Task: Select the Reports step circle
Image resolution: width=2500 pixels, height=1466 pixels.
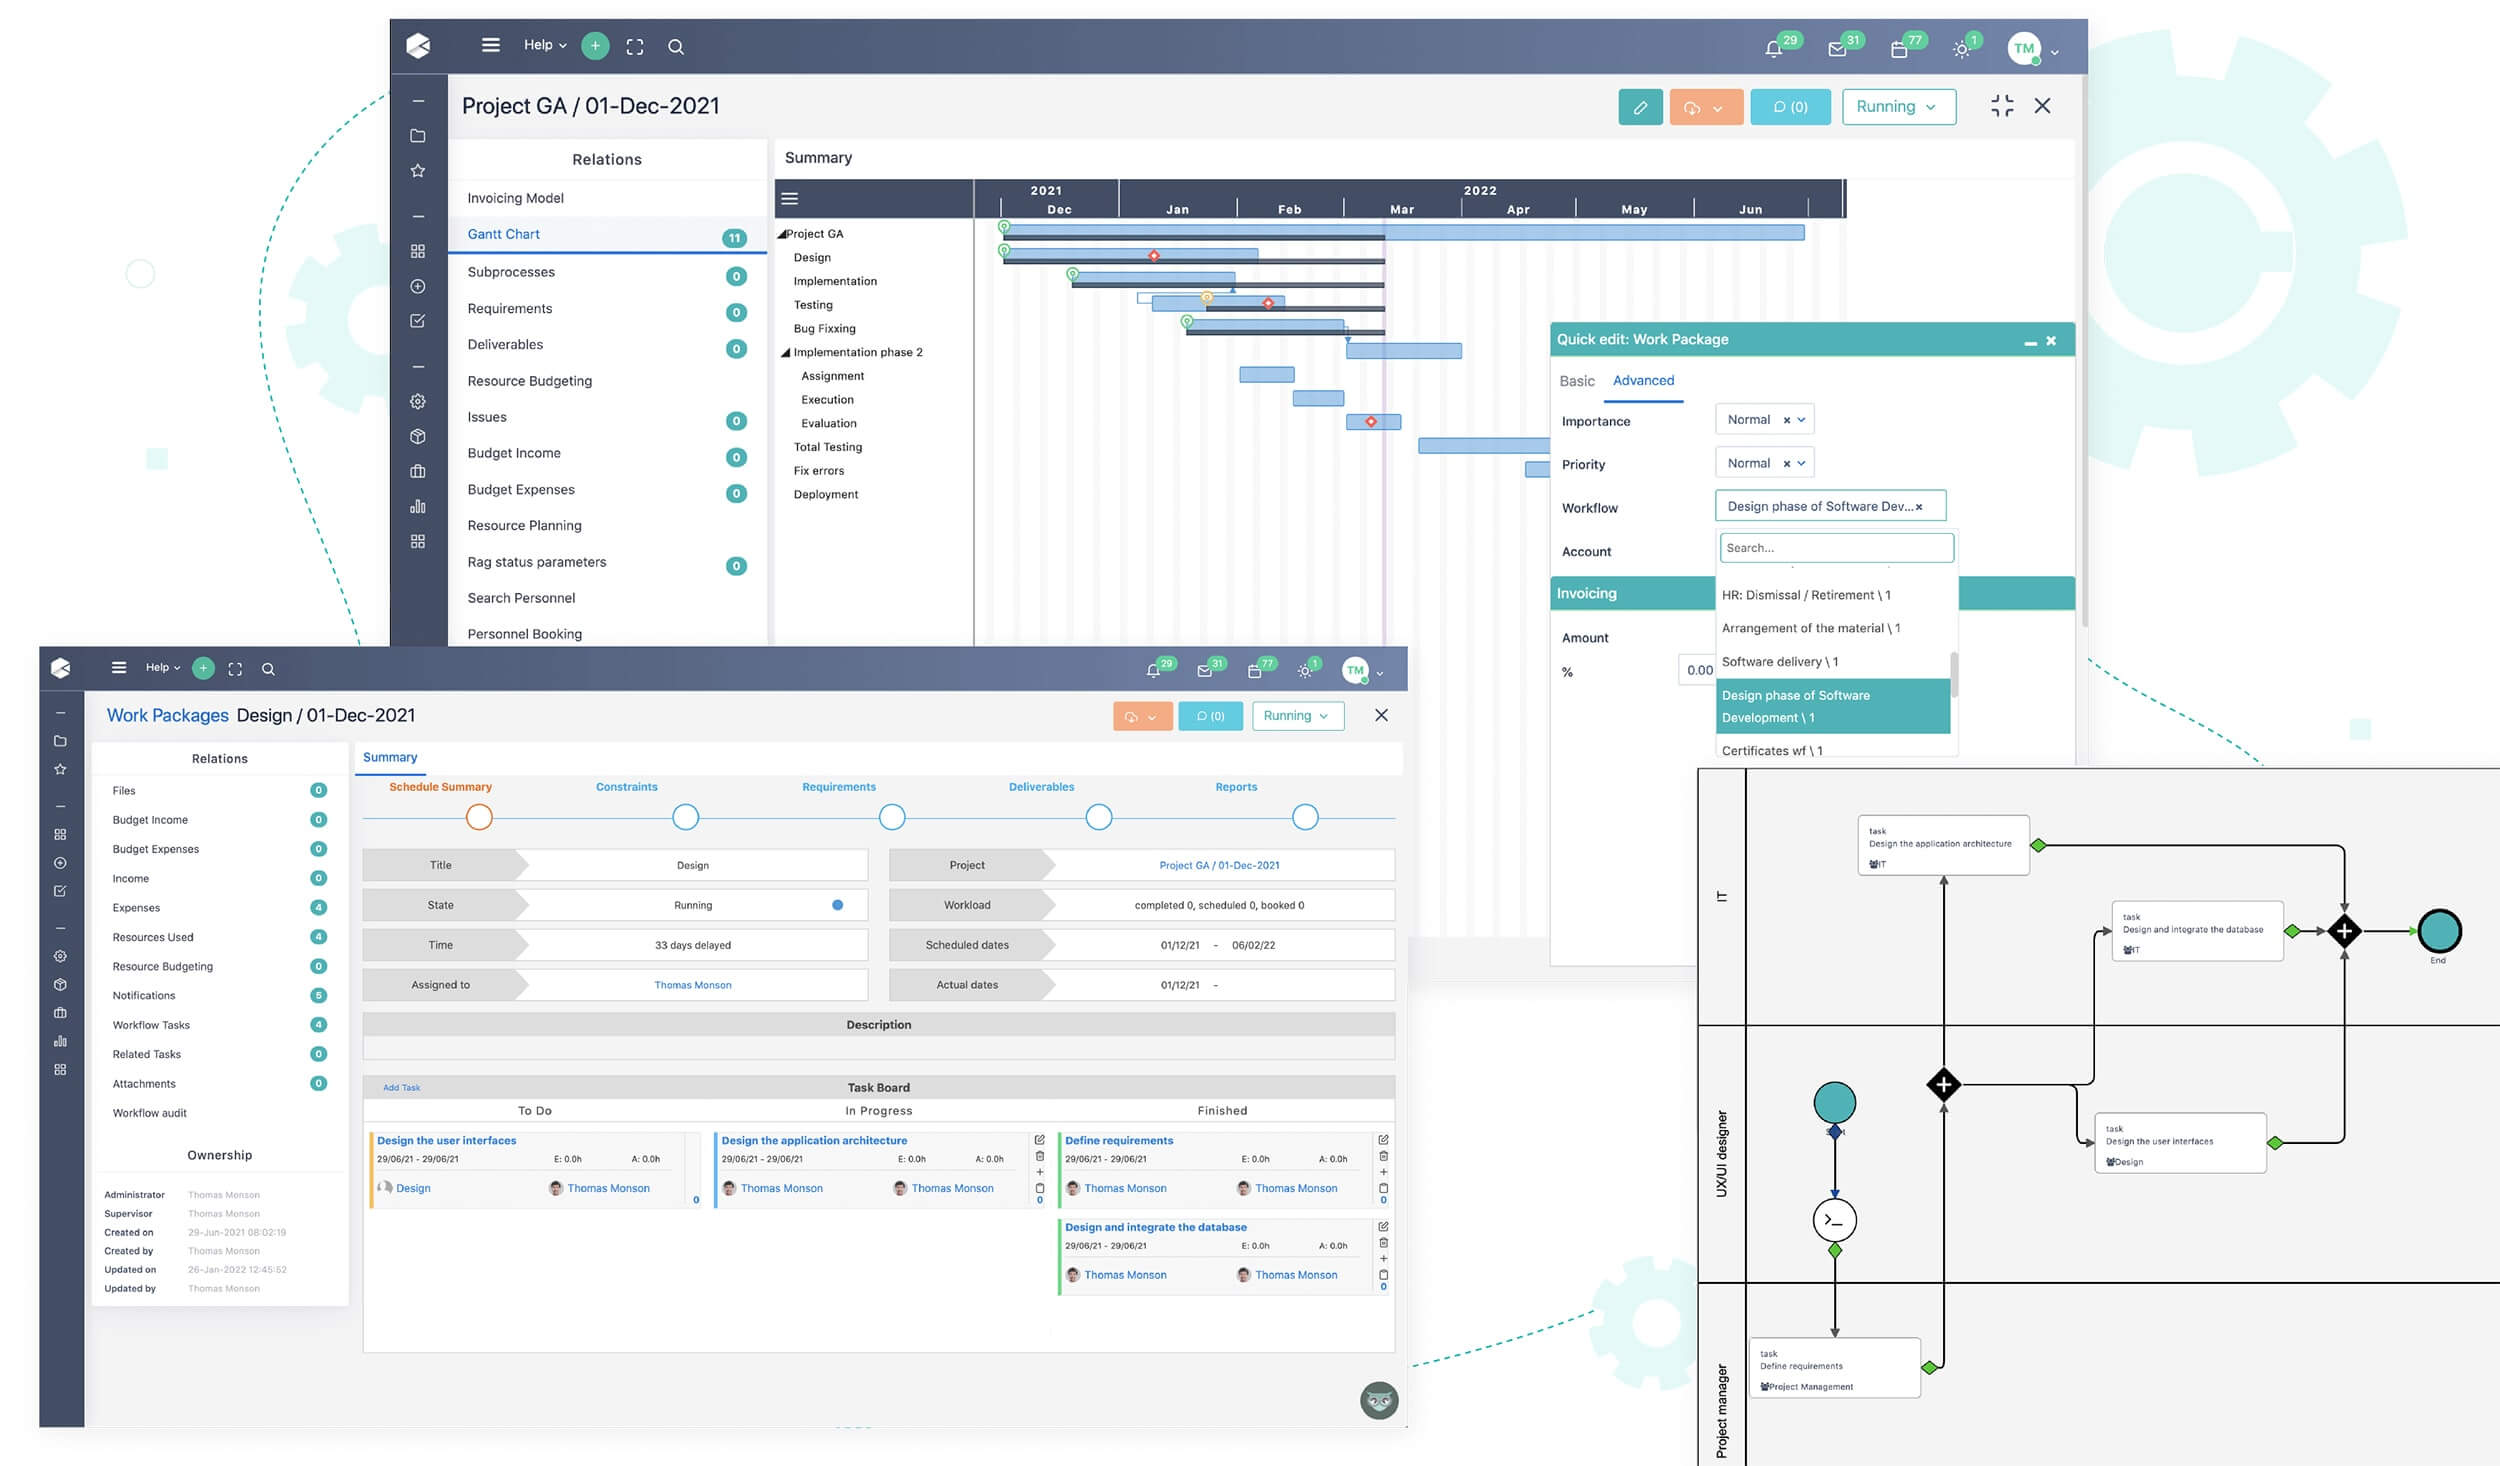Action: [x=1304, y=817]
